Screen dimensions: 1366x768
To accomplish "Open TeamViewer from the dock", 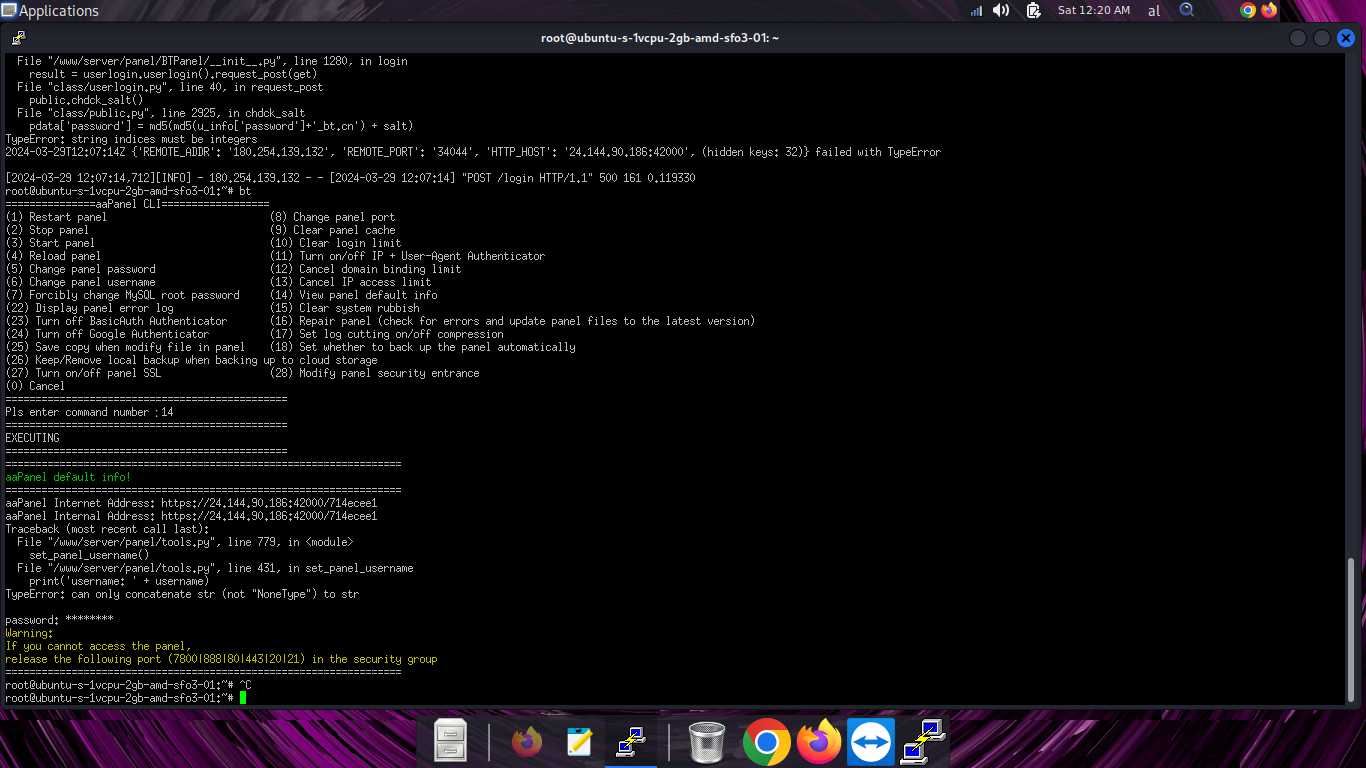I will [x=871, y=742].
